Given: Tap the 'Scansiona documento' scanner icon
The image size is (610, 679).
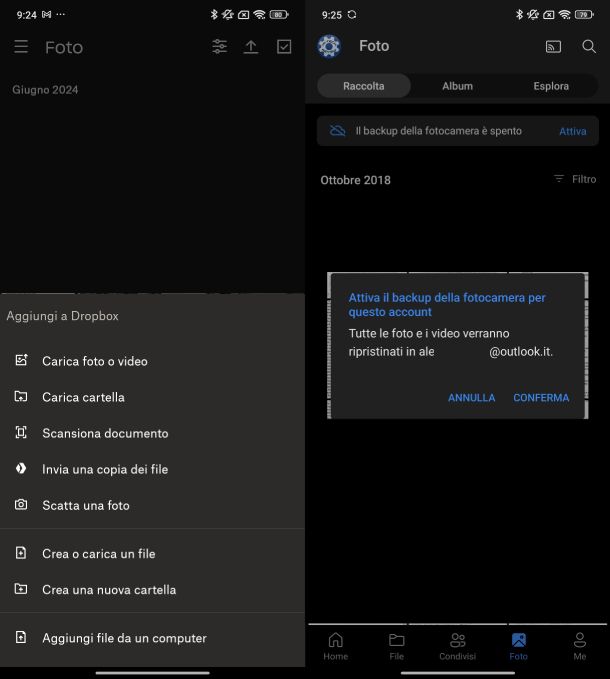Looking at the screenshot, I should [21, 432].
